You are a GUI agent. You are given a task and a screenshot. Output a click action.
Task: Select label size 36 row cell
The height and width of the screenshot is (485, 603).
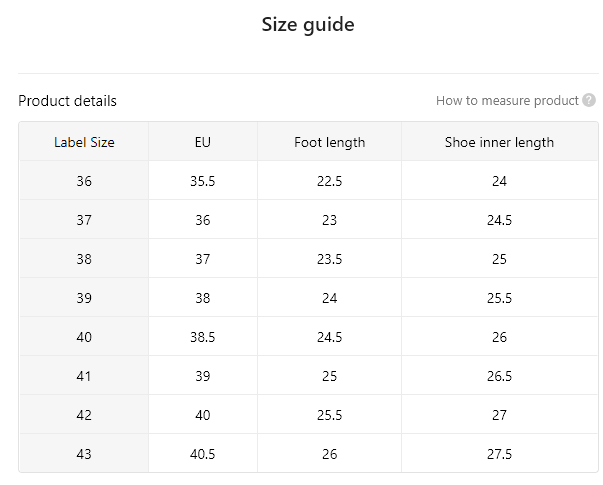[84, 181]
